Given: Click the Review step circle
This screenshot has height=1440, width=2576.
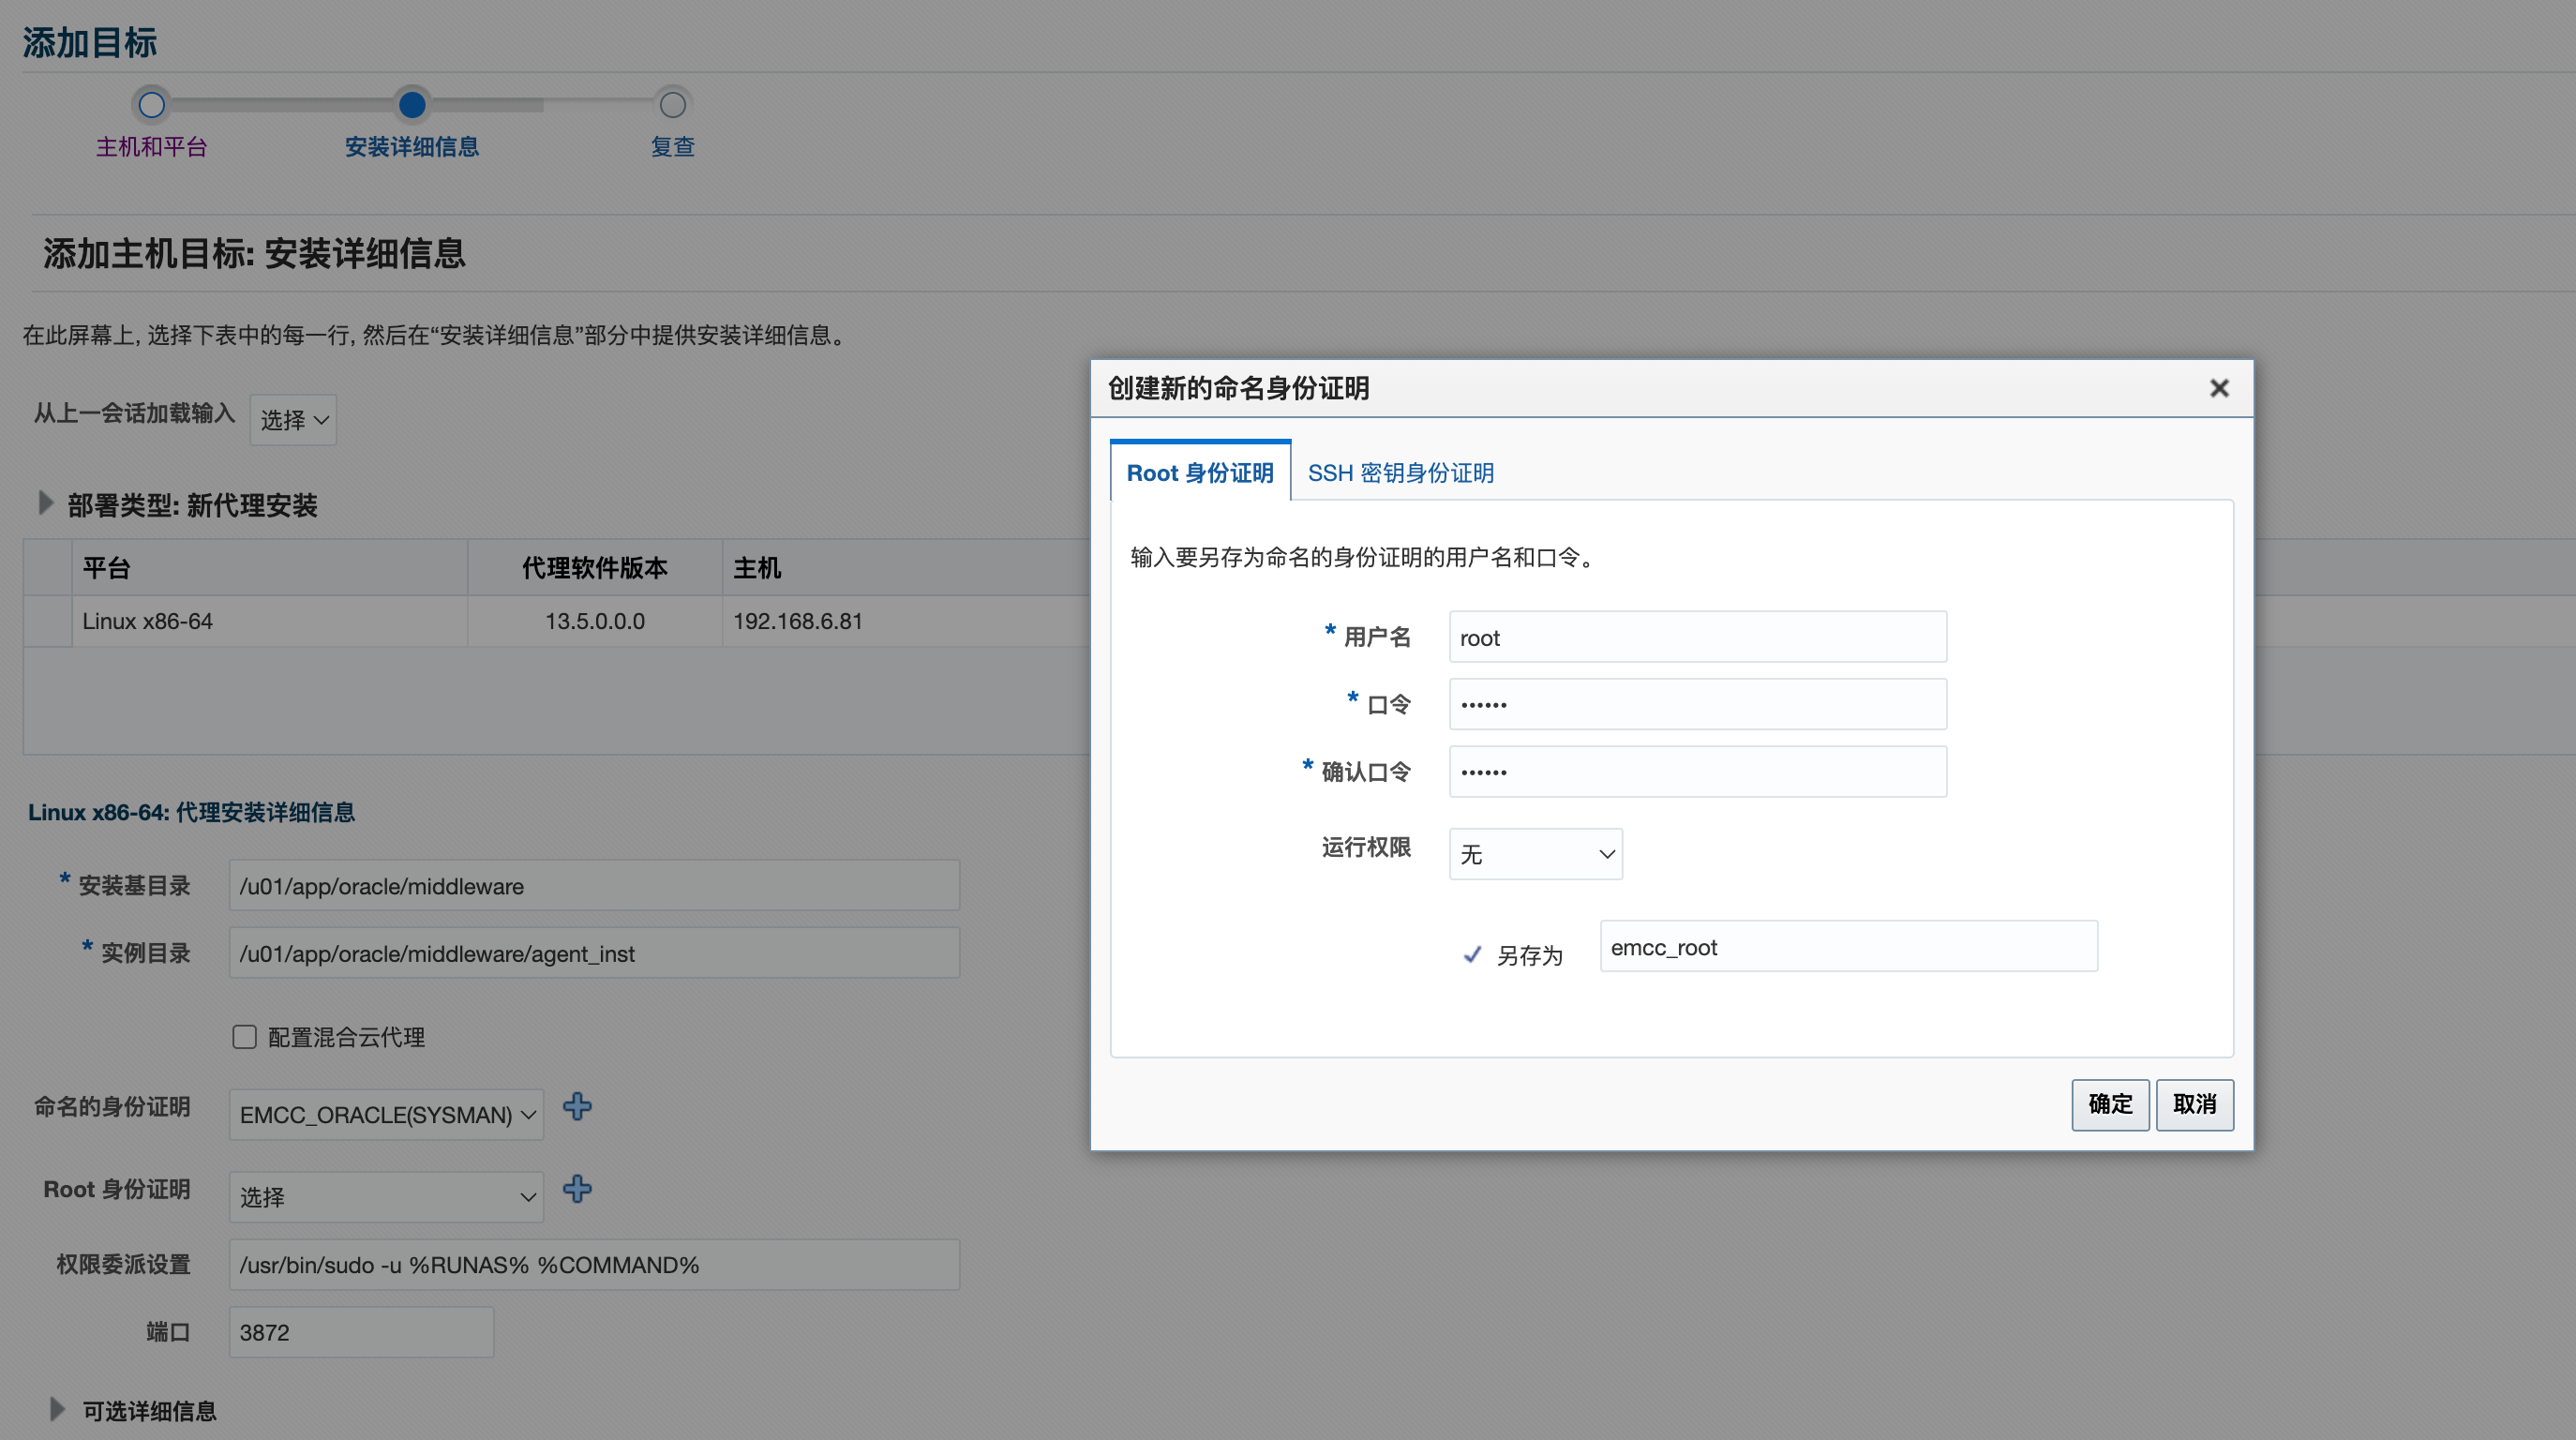Looking at the screenshot, I should click(x=672, y=105).
